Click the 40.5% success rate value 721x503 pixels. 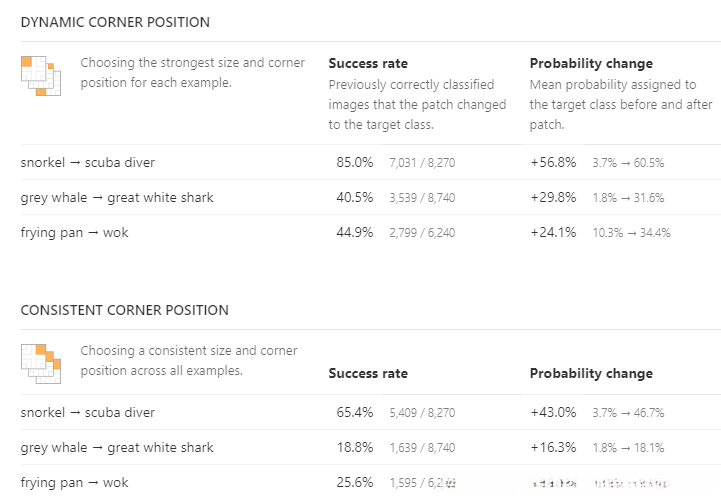[355, 197]
